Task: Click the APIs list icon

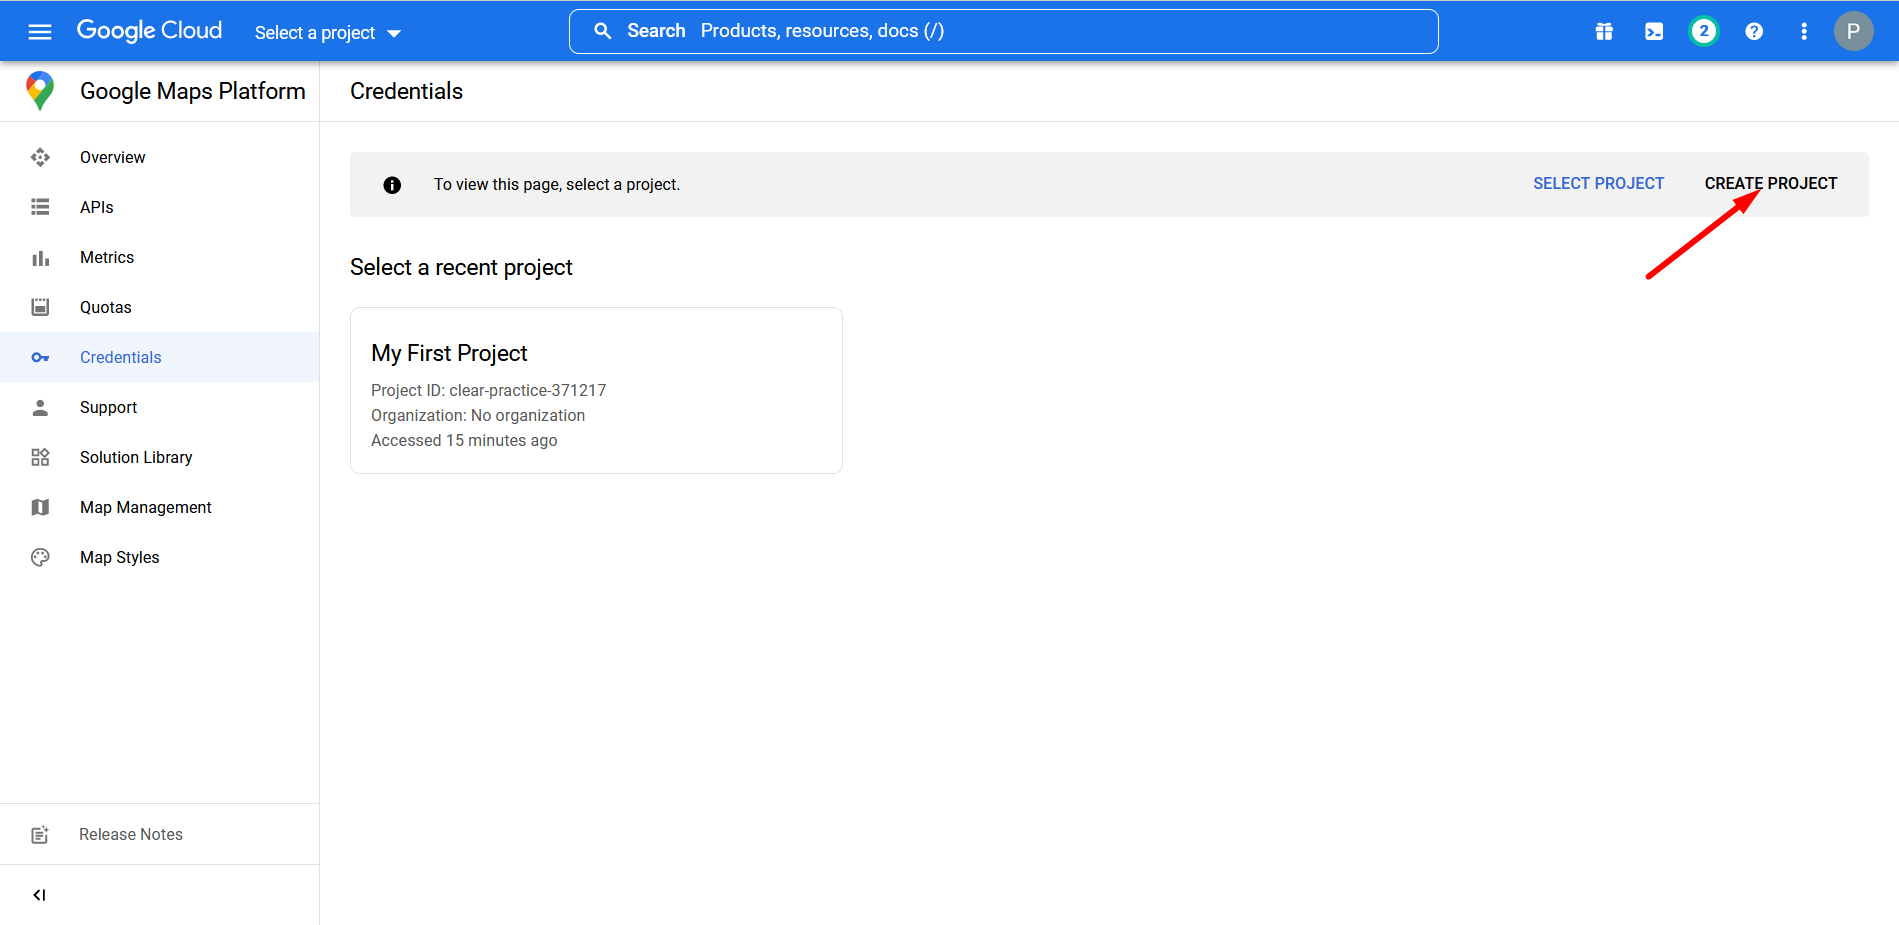Action: [40, 207]
